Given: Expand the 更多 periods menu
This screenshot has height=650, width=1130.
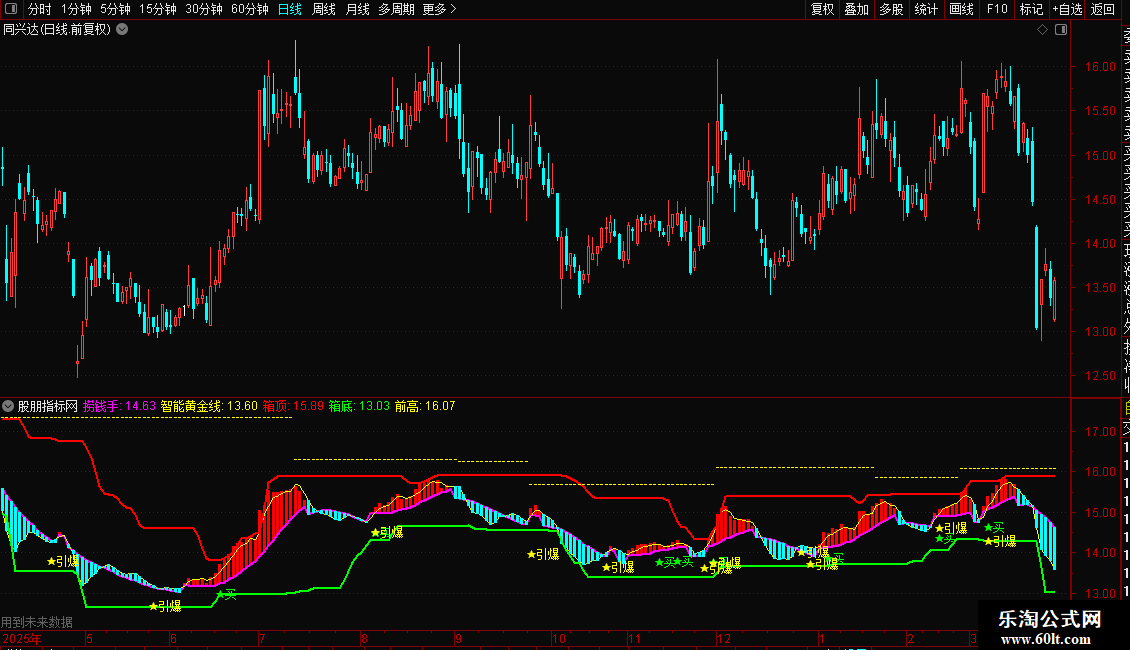Looking at the screenshot, I should point(440,9).
